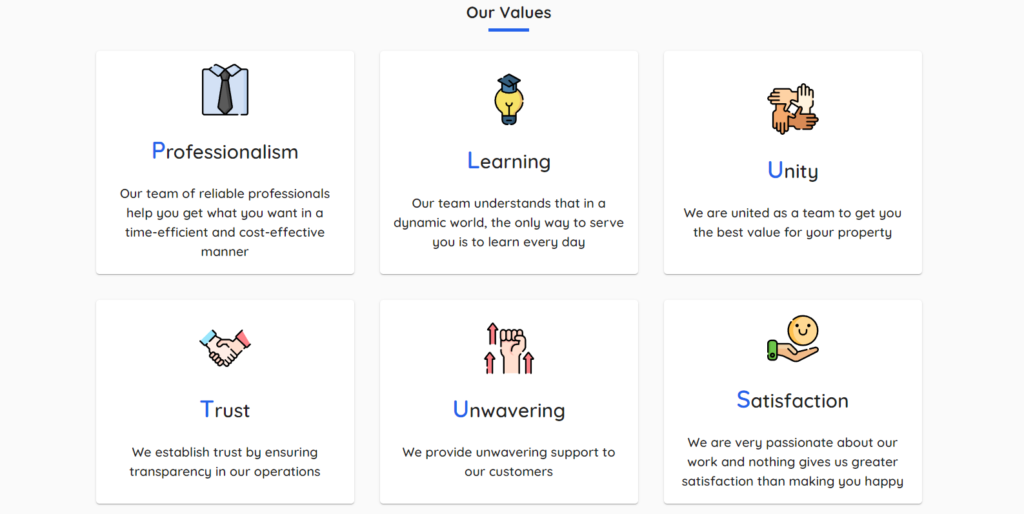The image size is (1024, 514).
Task: Select the Unwavering heading
Action: [x=509, y=410]
